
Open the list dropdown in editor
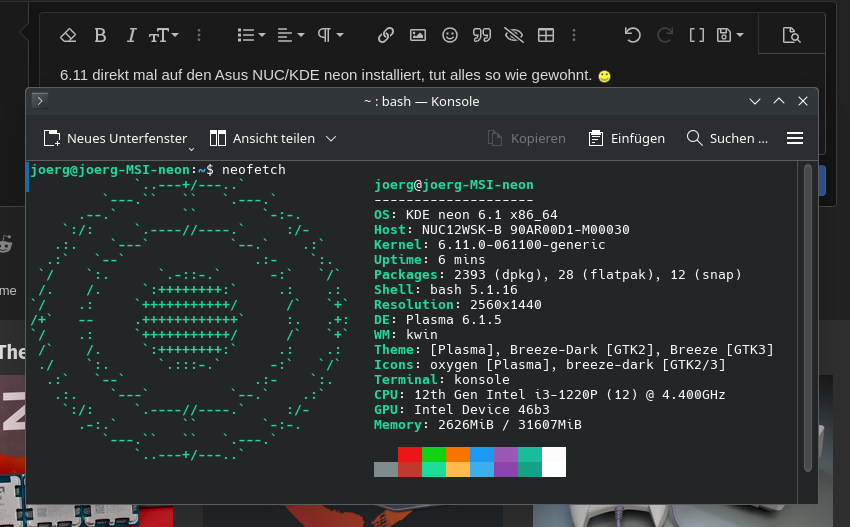[x=251, y=36]
